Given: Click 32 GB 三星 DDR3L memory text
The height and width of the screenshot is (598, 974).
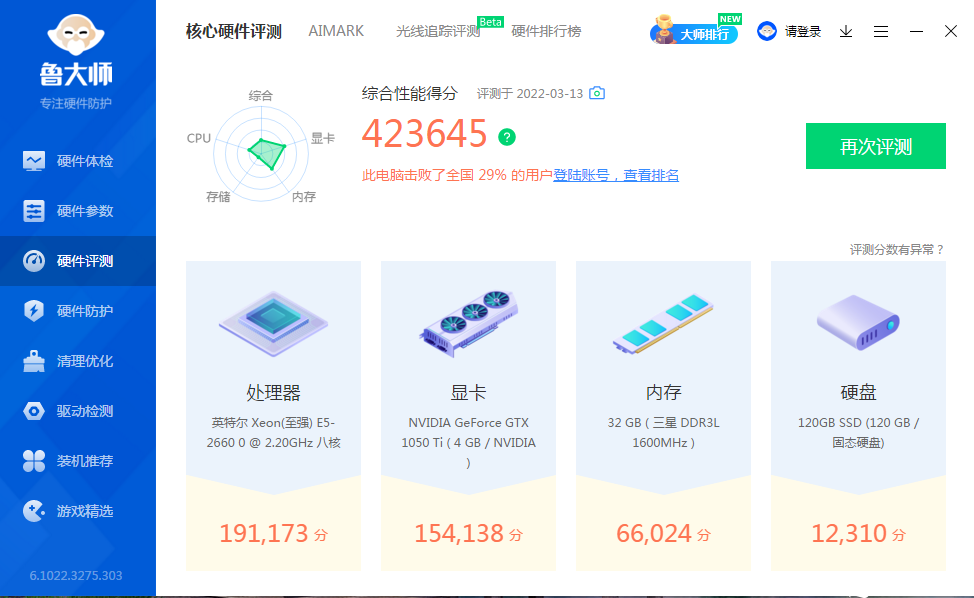Looking at the screenshot, I should 663,433.
